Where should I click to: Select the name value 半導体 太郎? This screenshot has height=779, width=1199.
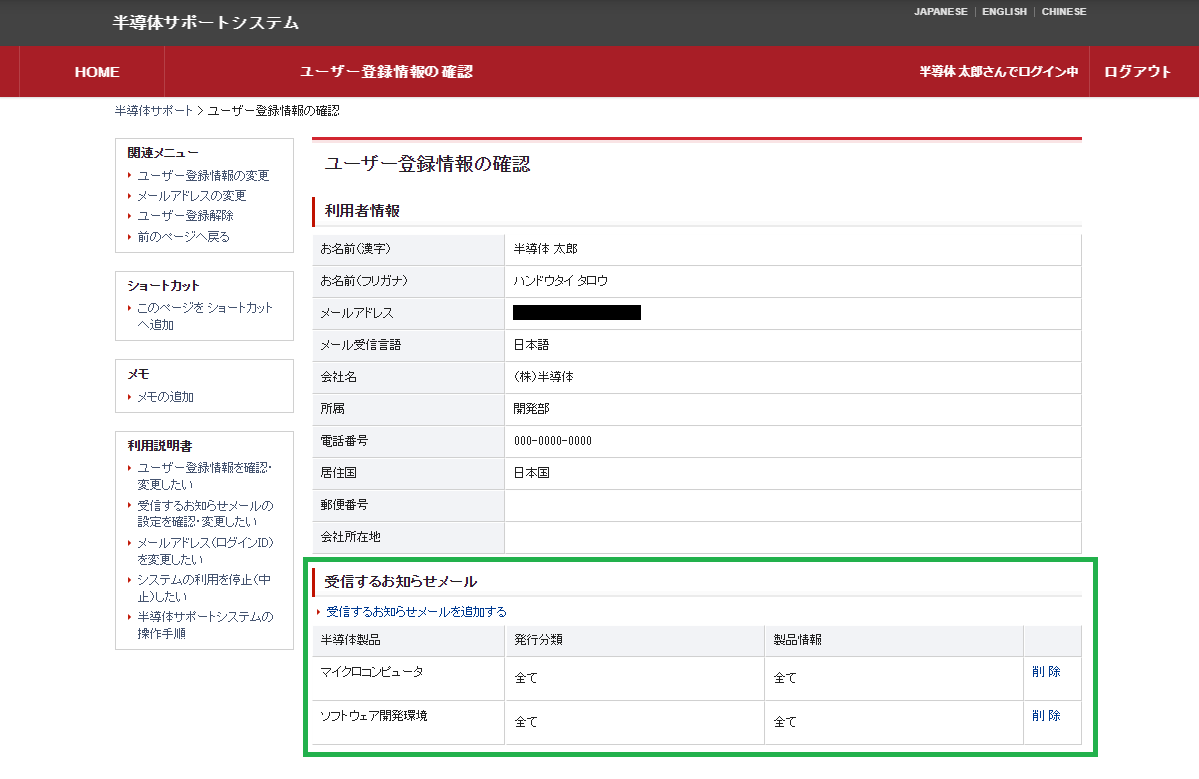coord(545,249)
